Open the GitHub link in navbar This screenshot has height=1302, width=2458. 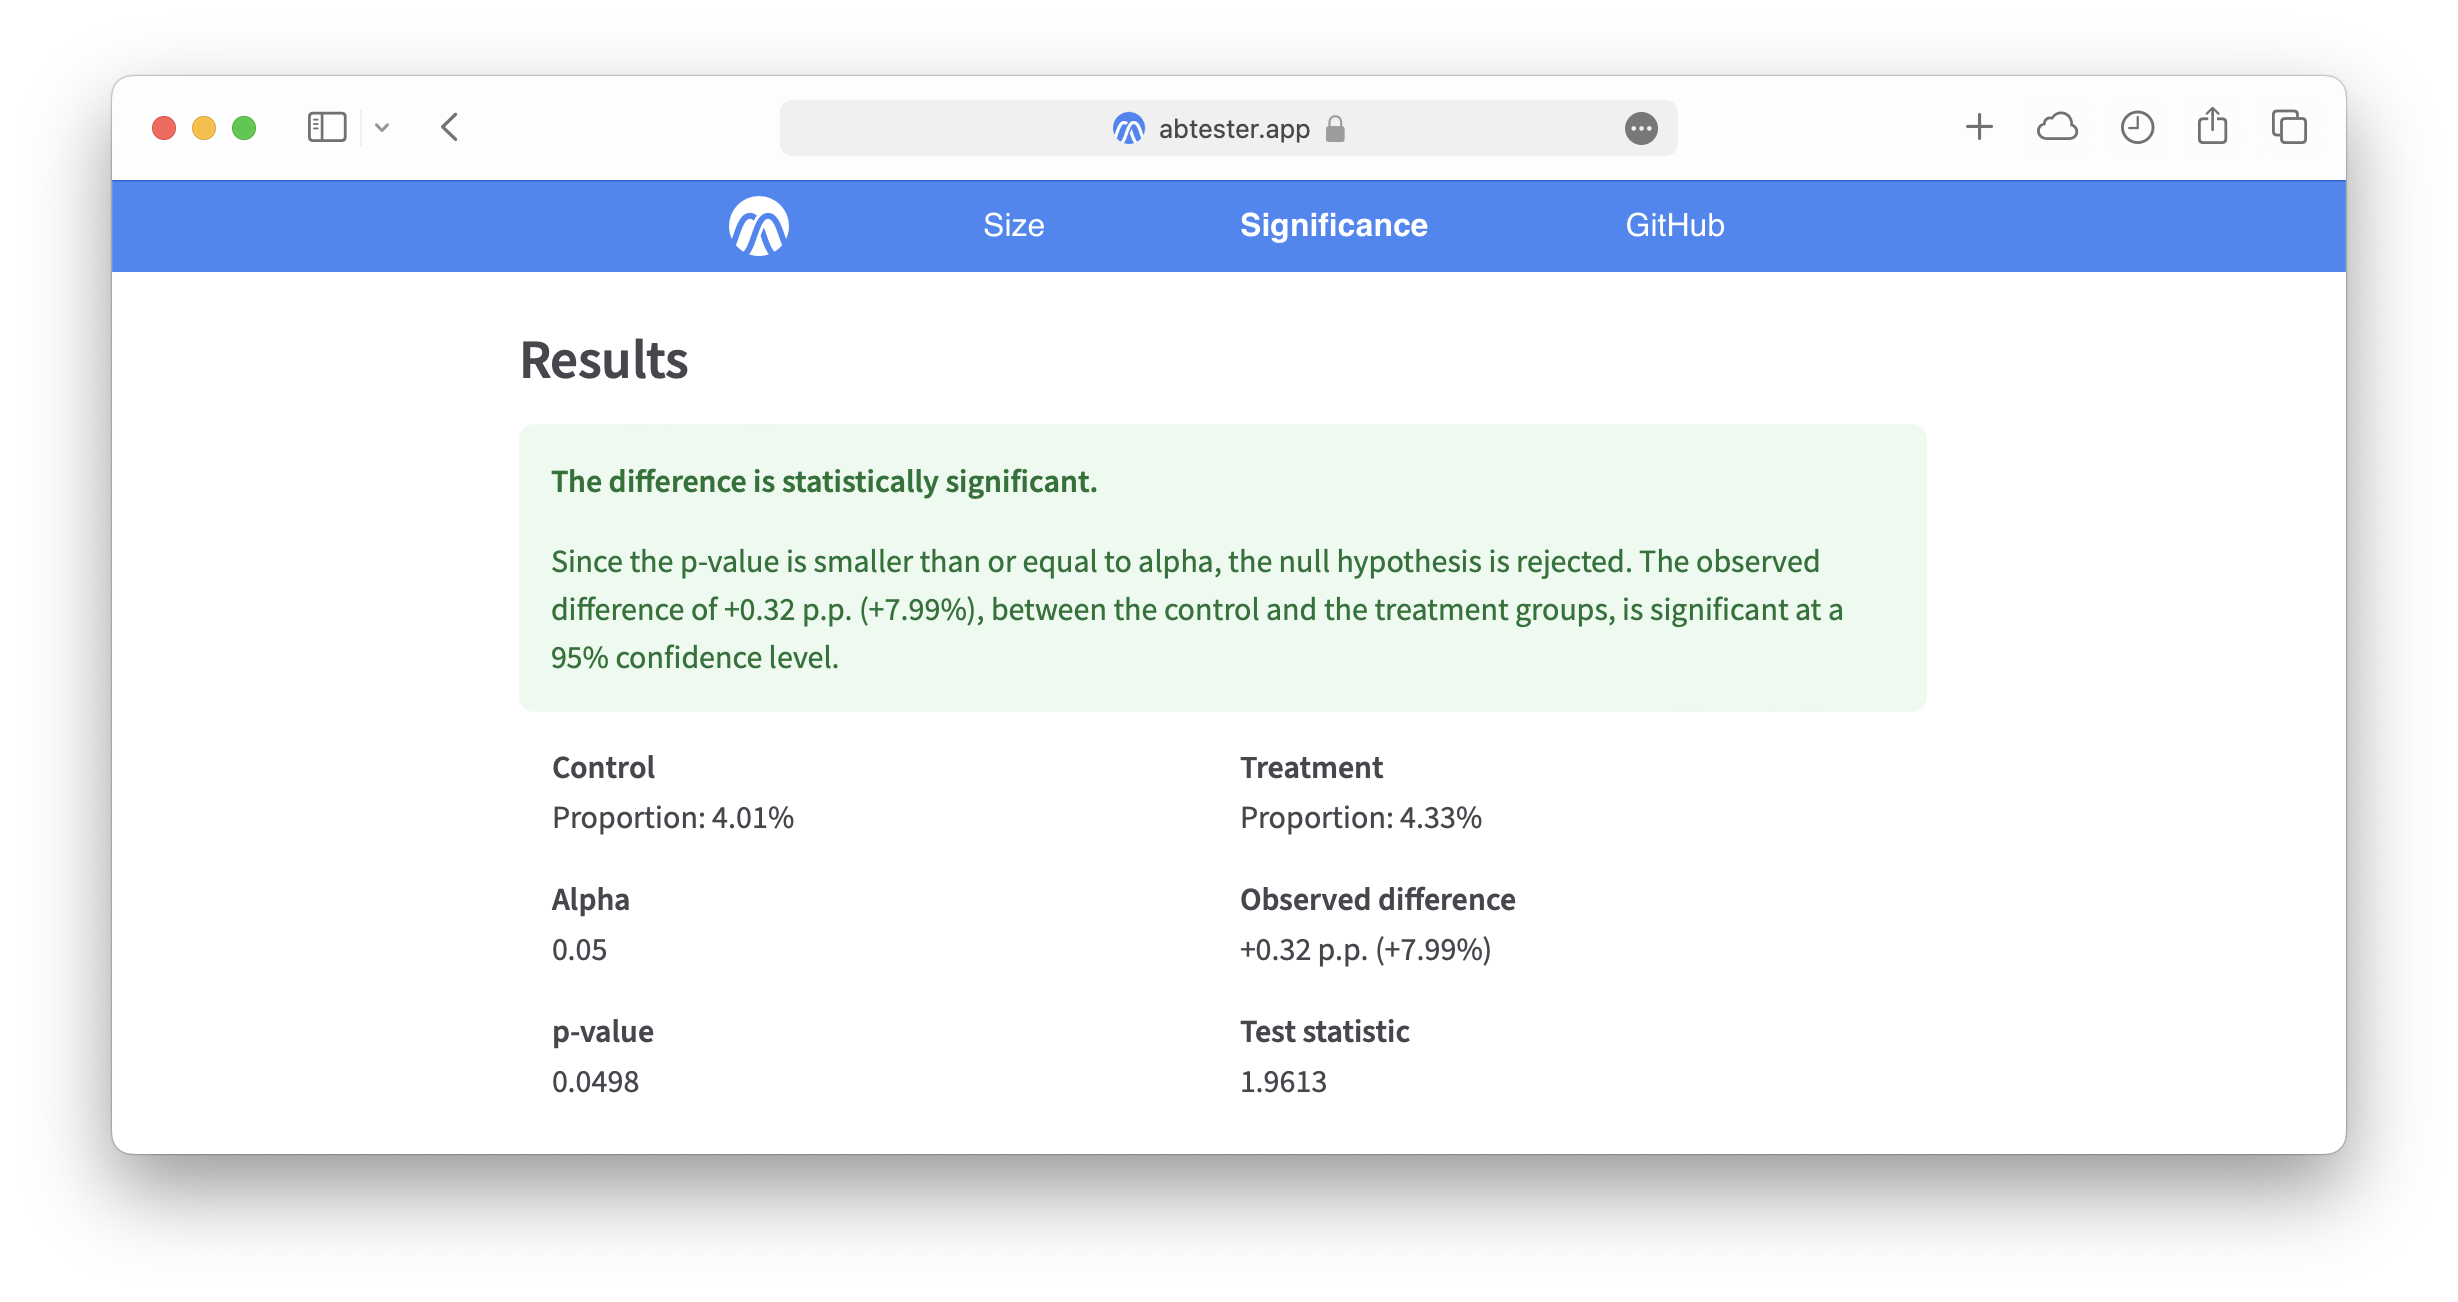(1674, 226)
